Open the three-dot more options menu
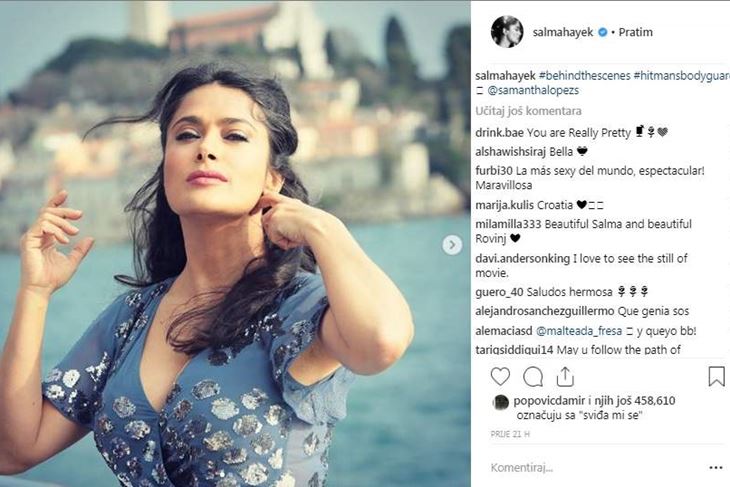Viewport: 730px width, 487px height. click(716, 467)
